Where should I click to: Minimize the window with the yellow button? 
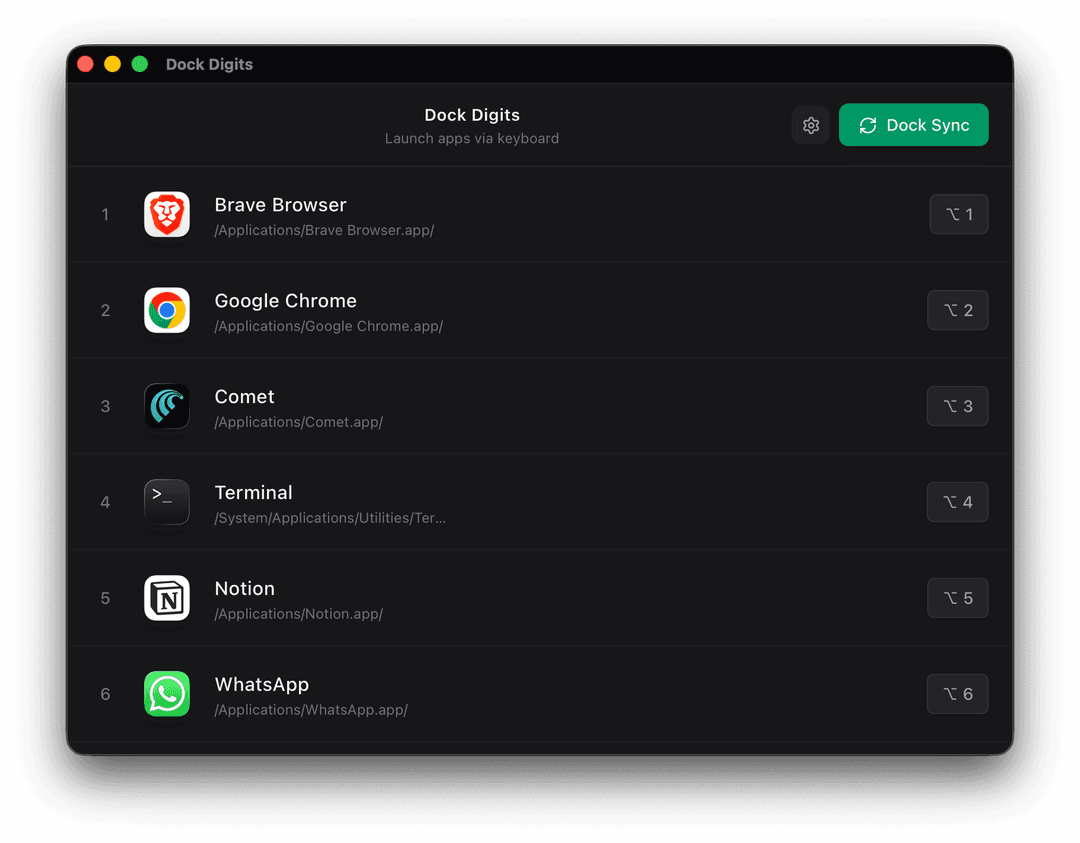[x=112, y=64]
